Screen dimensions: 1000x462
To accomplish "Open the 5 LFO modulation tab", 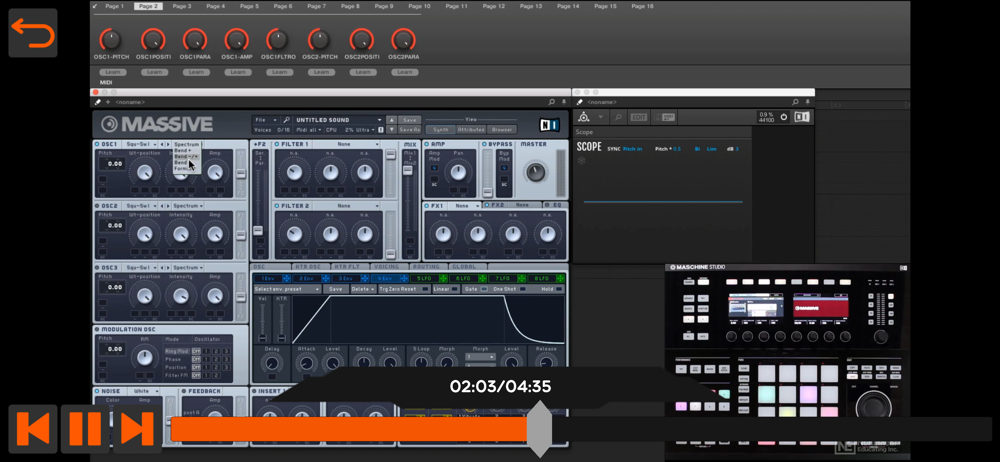I will click(423, 278).
